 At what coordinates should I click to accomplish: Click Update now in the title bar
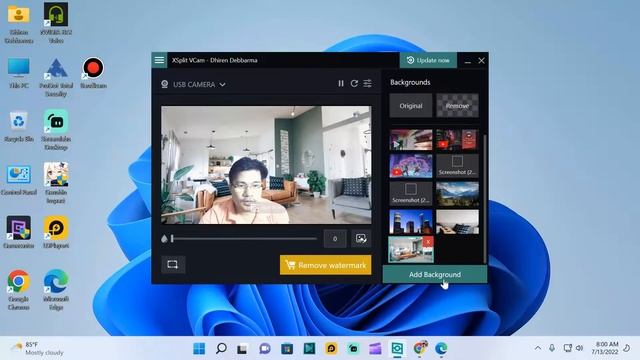428,60
